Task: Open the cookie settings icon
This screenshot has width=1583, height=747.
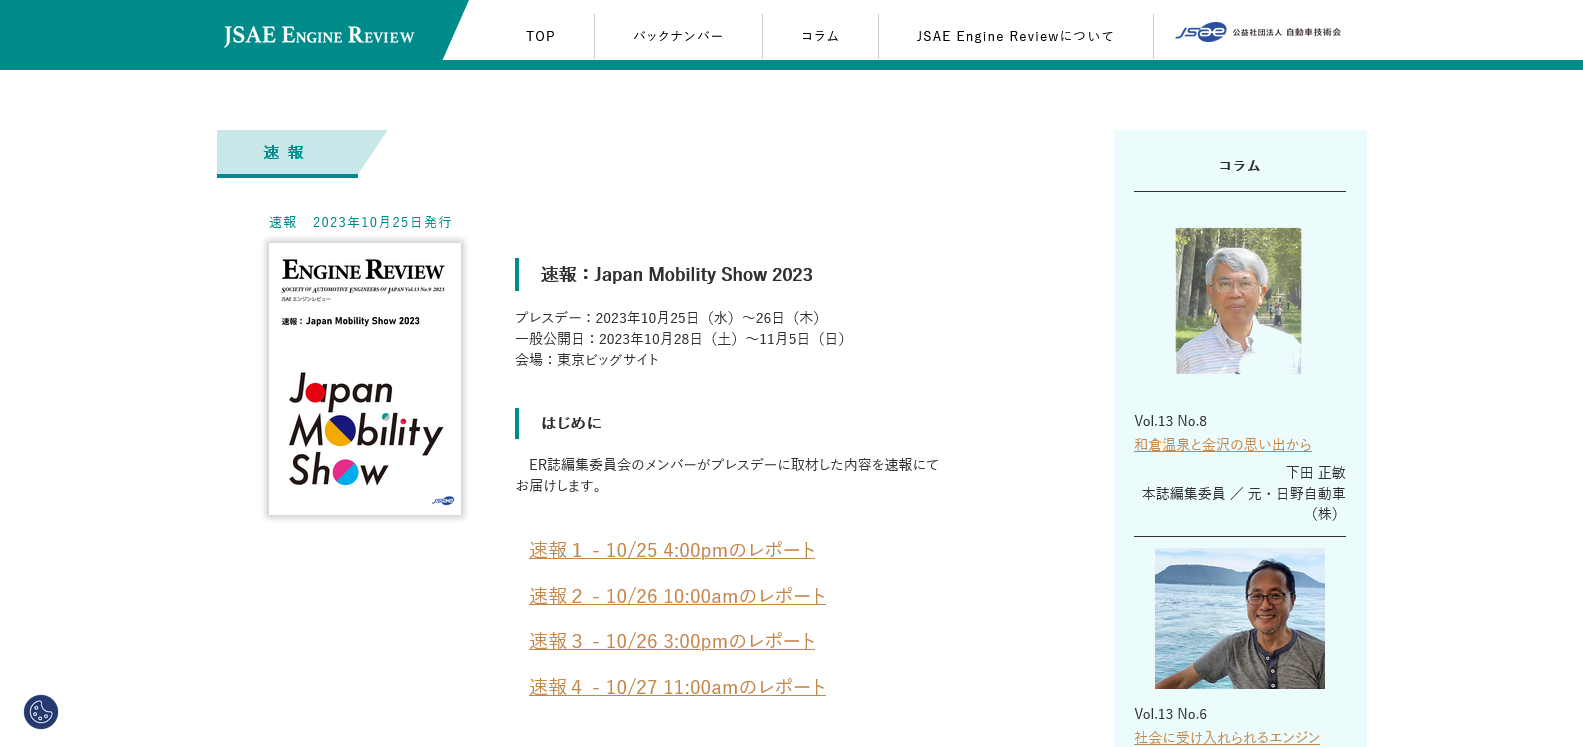Action: point(41,712)
